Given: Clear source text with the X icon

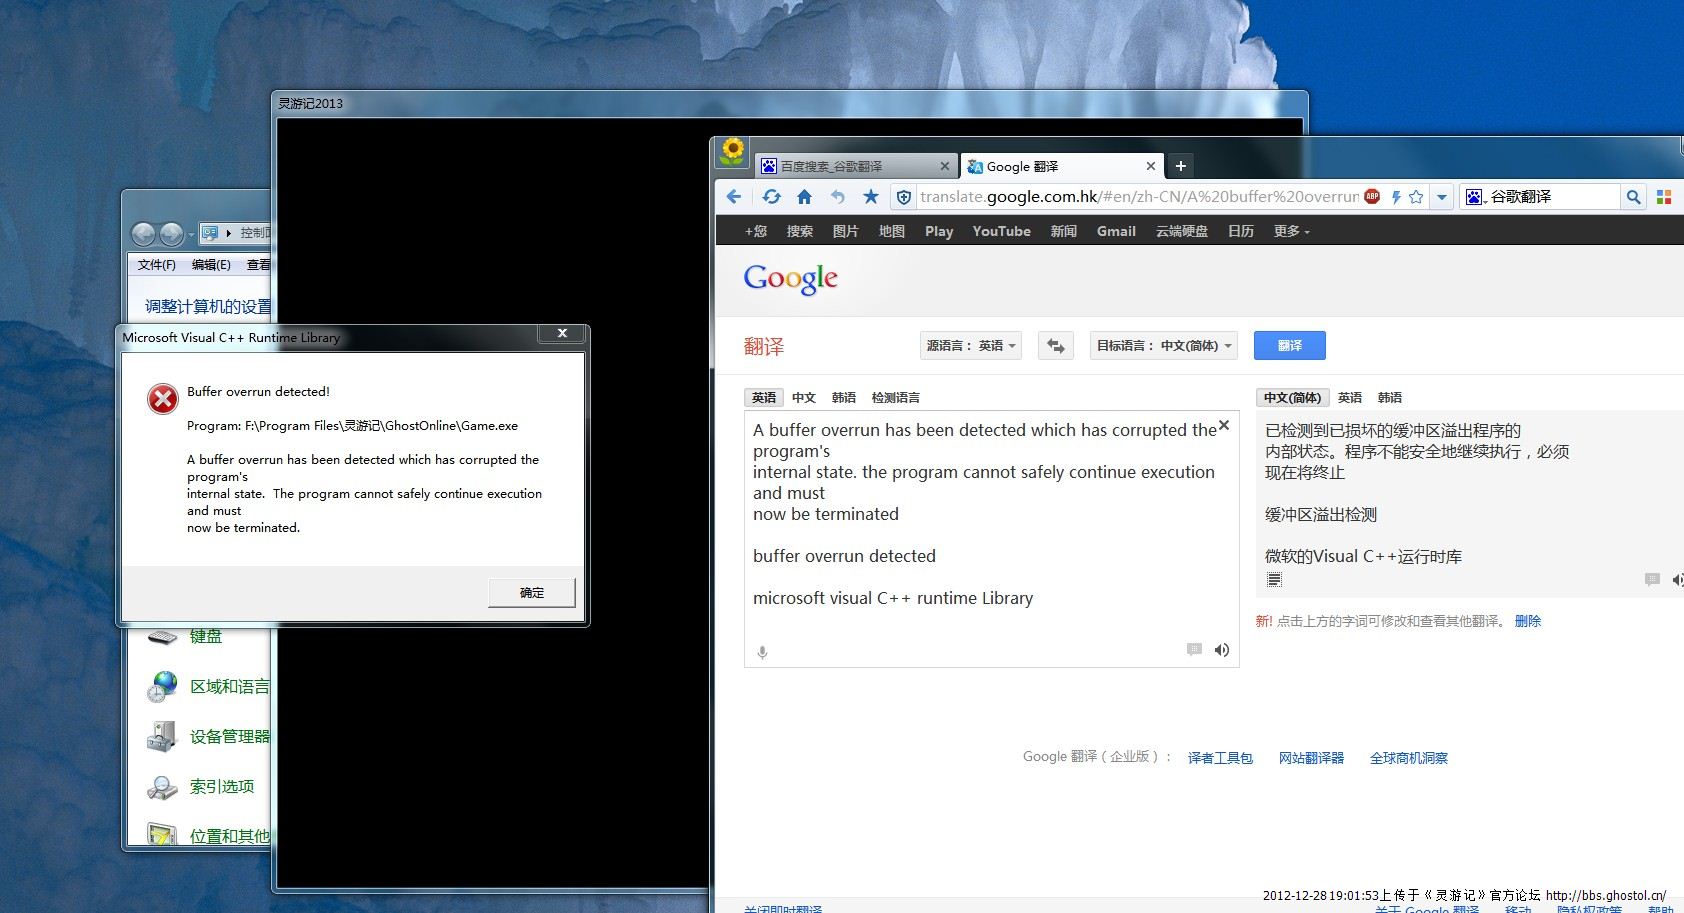Looking at the screenshot, I should pos(1223,426).
